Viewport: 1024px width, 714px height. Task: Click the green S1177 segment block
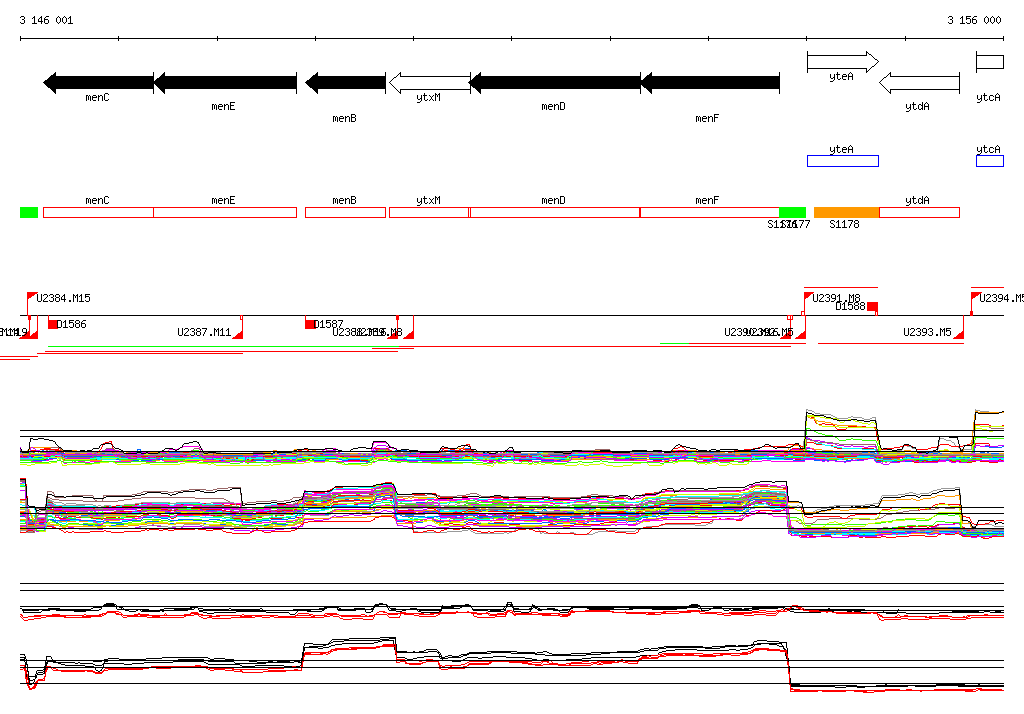click(792, 212)
